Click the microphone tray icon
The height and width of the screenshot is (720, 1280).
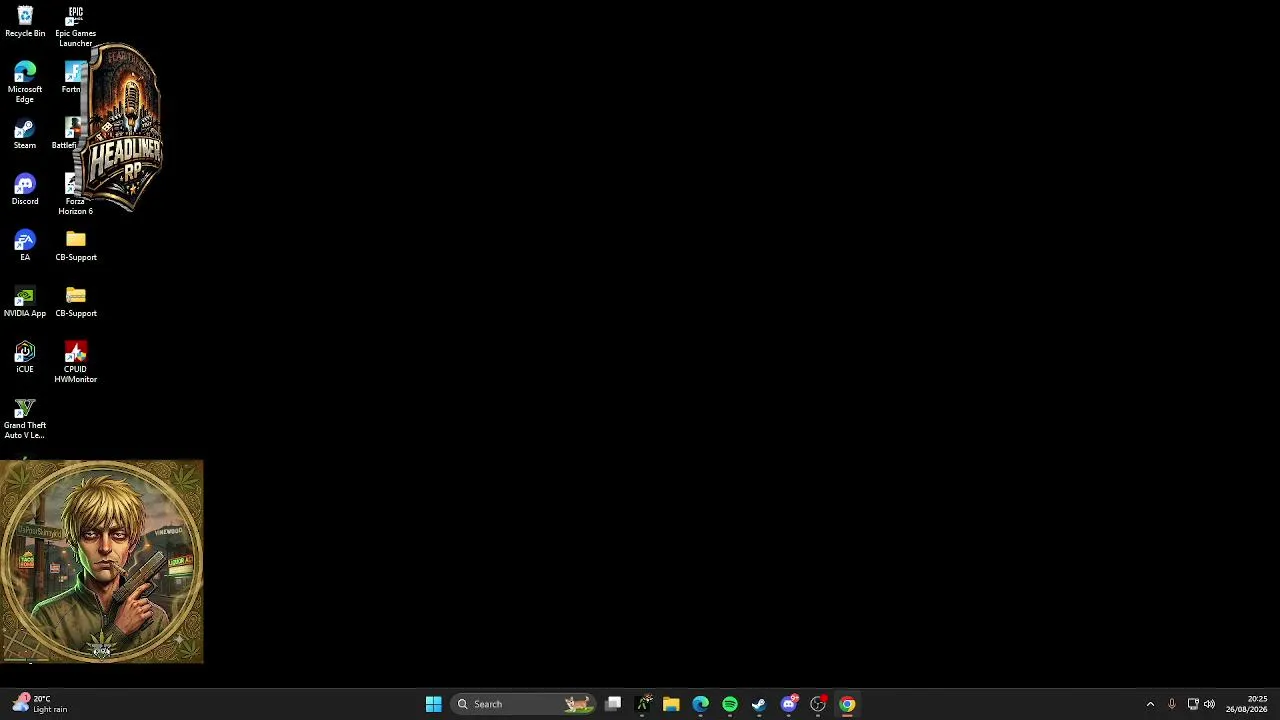point(1172,704)
